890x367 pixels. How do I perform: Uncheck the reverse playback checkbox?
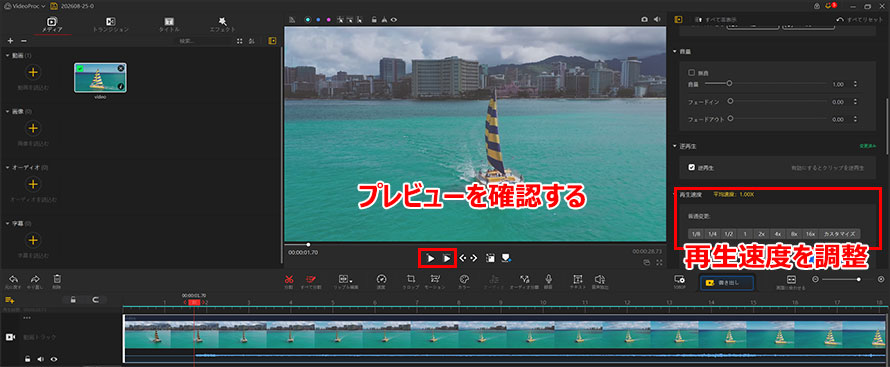(691, 168)
